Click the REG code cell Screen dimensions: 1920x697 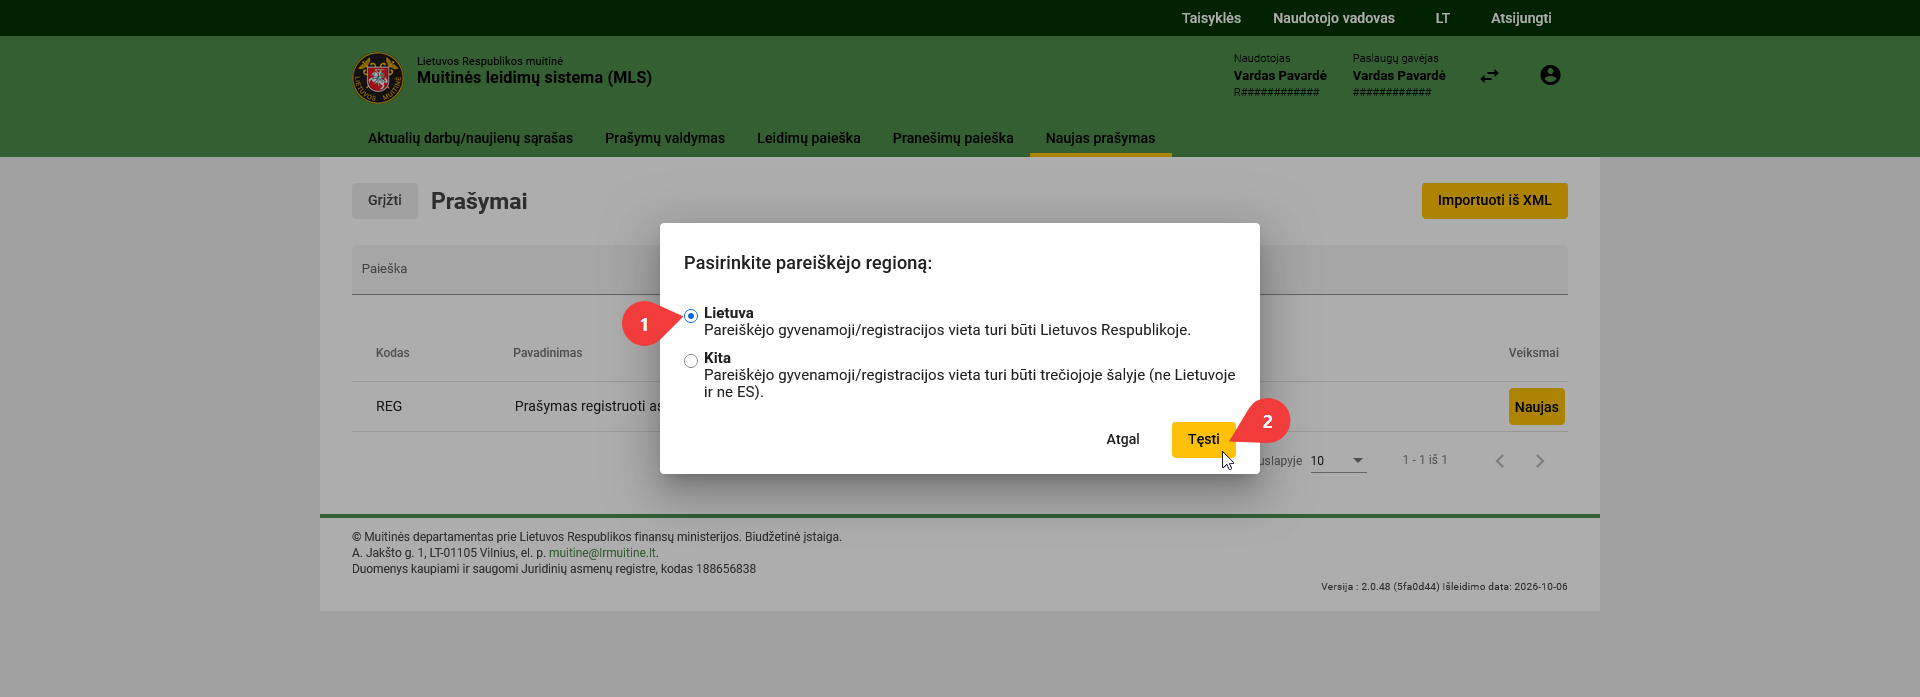click(389, 406)
